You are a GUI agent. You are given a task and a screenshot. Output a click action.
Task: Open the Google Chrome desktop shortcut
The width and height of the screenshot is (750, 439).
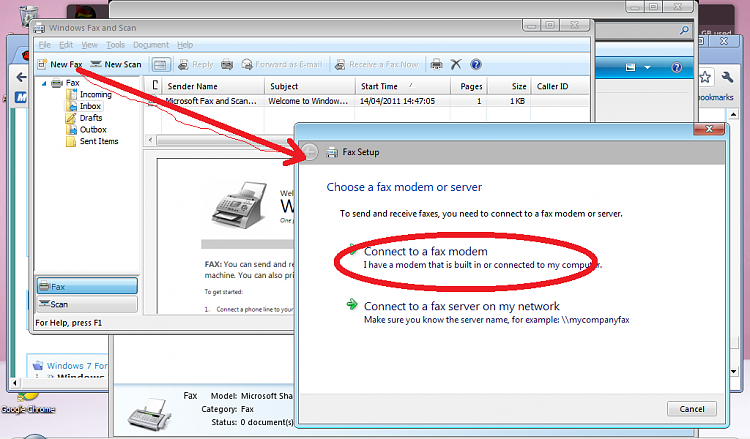pyautogui.click(x=28, y=404)
